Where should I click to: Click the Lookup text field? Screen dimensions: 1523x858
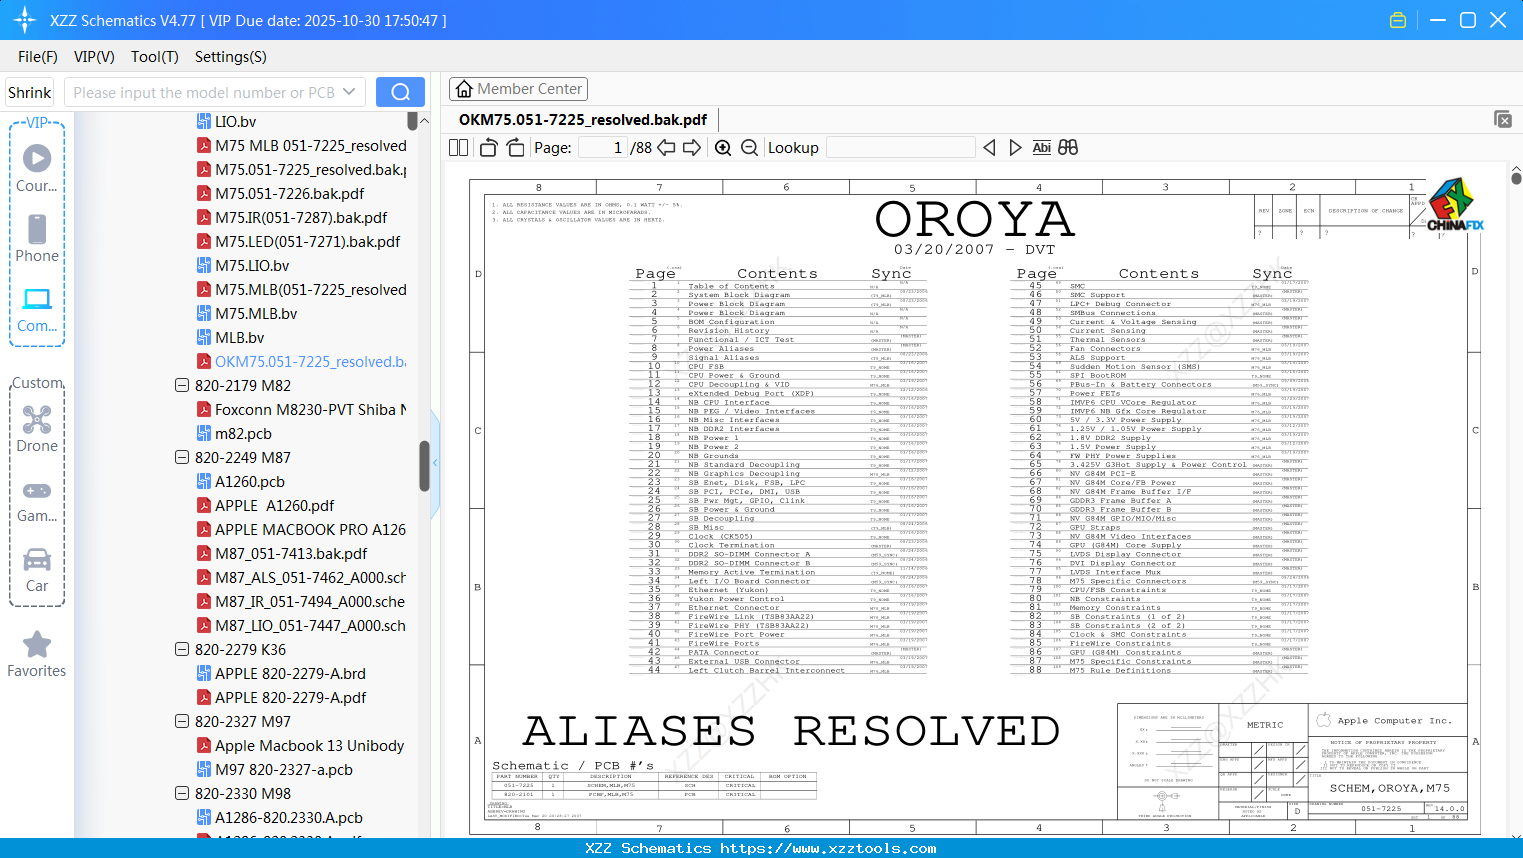(901, 148)
